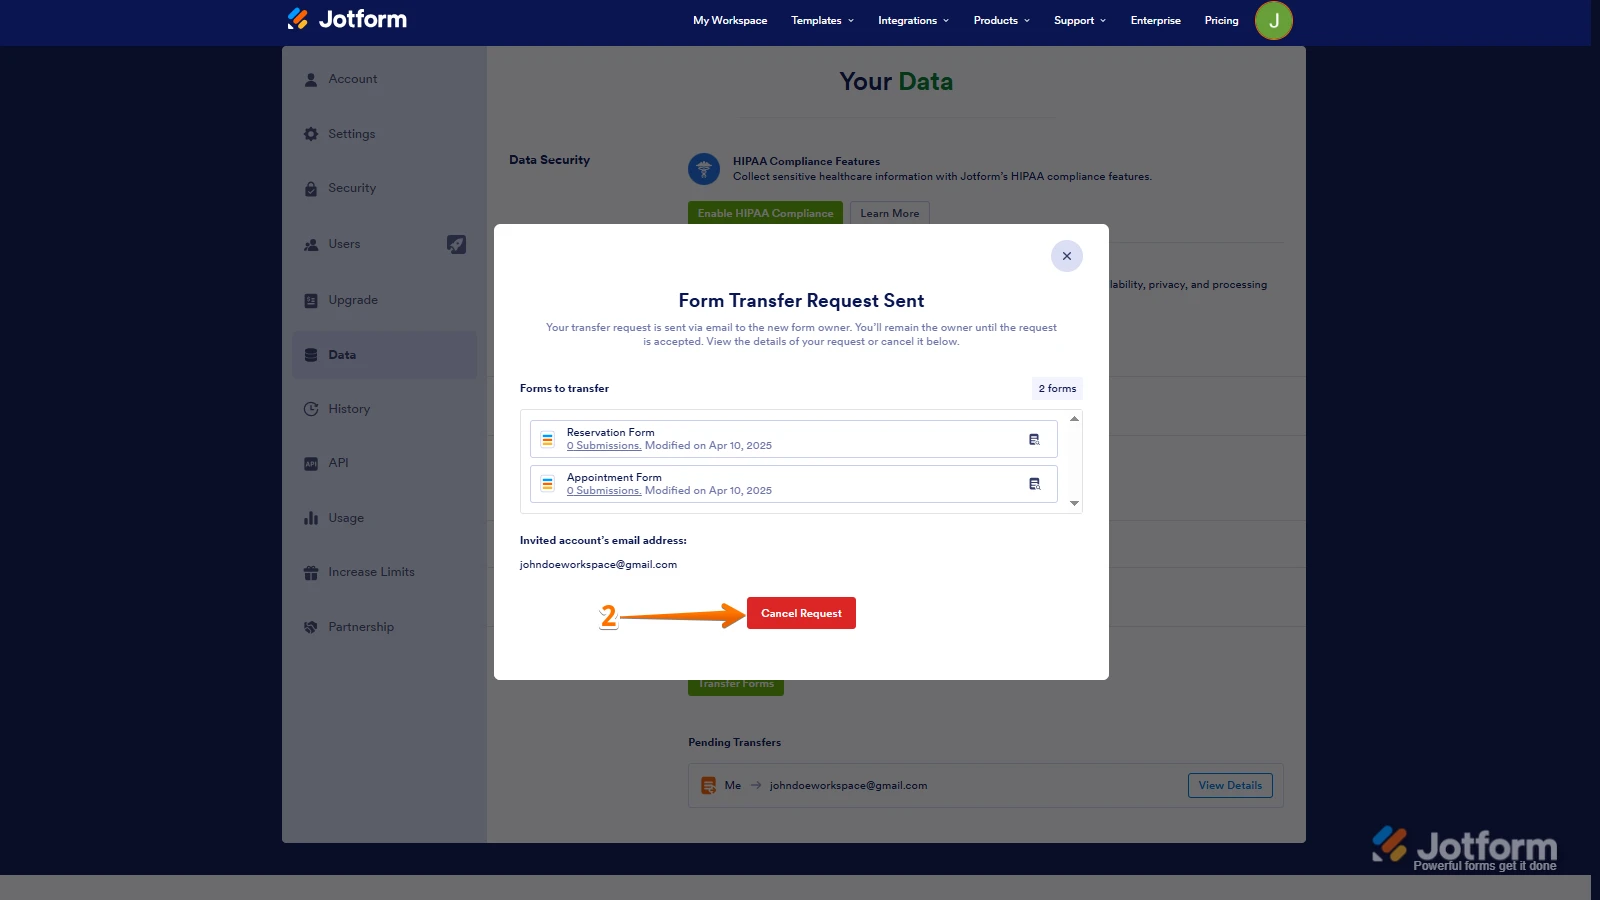Screen dimensions: 1600x900
Task: Expand the Templates dropdown menu
Action: coord(822,20)
